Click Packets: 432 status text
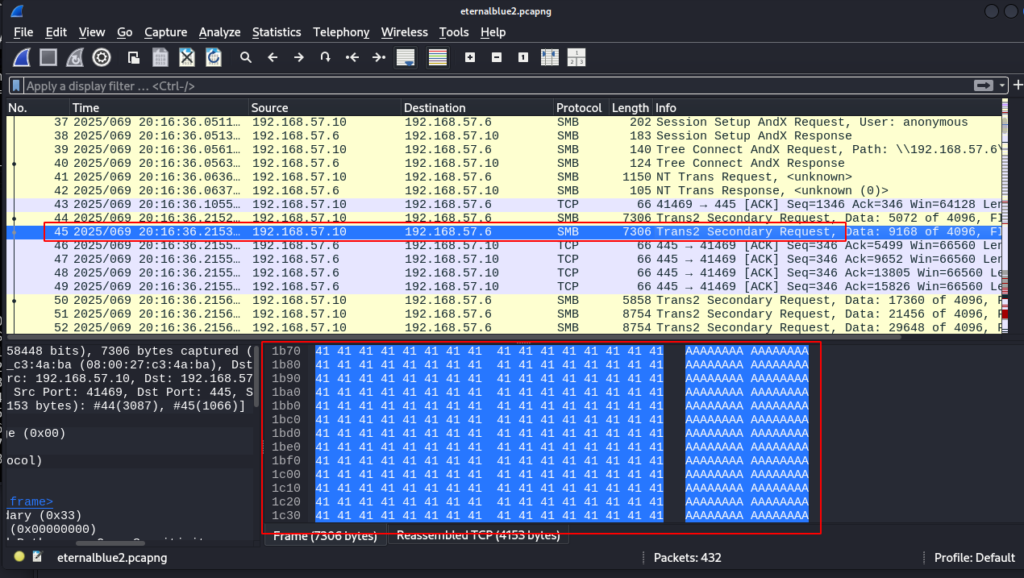Image resolution: width=1024 pixels, height=578 pixels. pos(687,558)
